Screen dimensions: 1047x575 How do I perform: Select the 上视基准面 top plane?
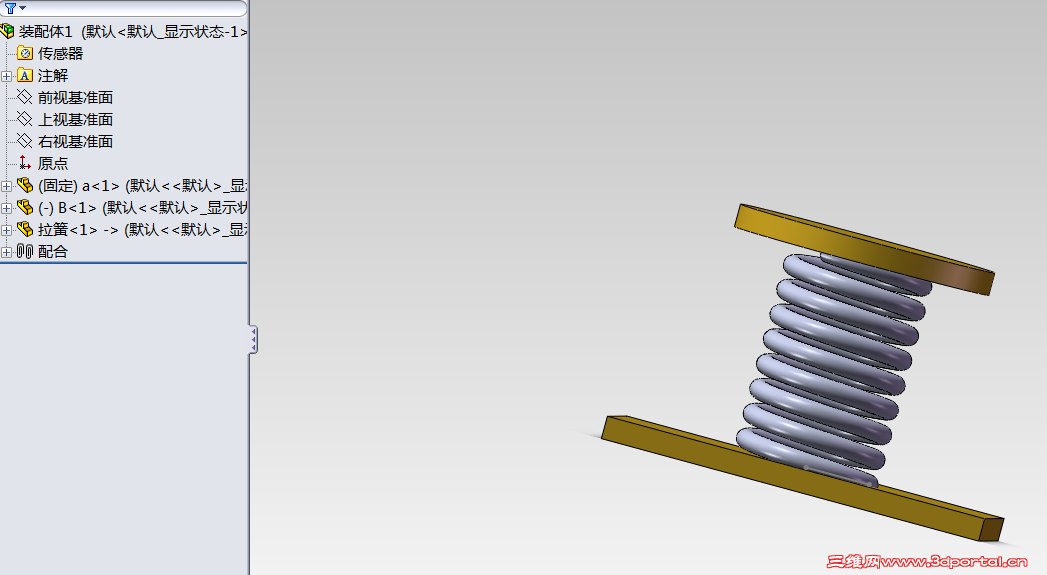(x=75, y=120)
